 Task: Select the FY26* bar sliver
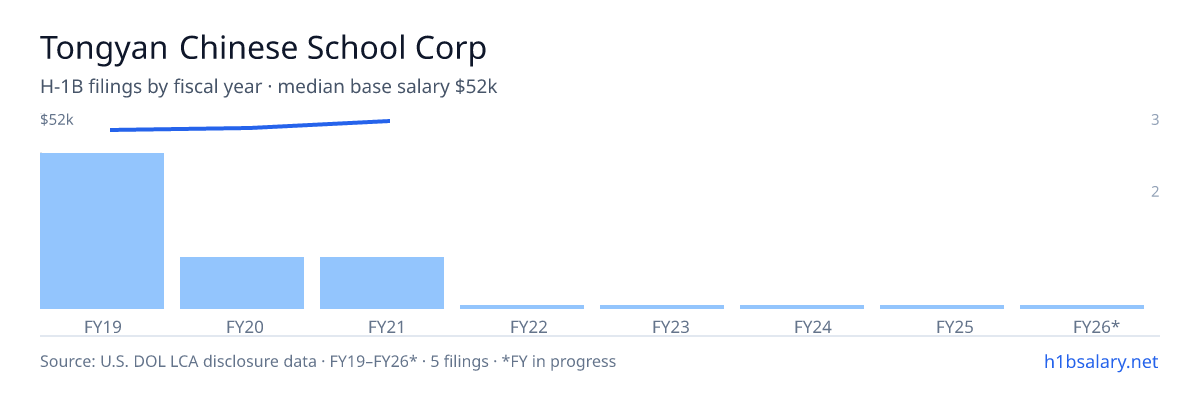click(1082, 307)
